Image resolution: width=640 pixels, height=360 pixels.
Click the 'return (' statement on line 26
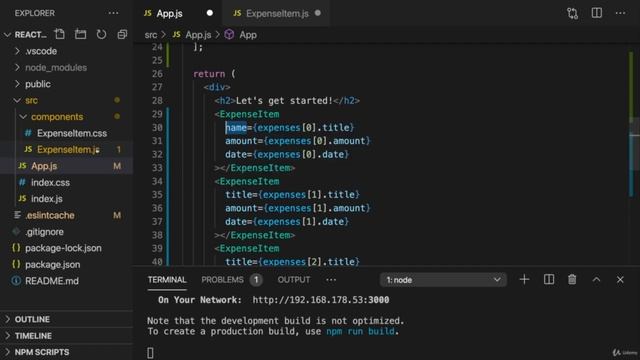[214, 74]
